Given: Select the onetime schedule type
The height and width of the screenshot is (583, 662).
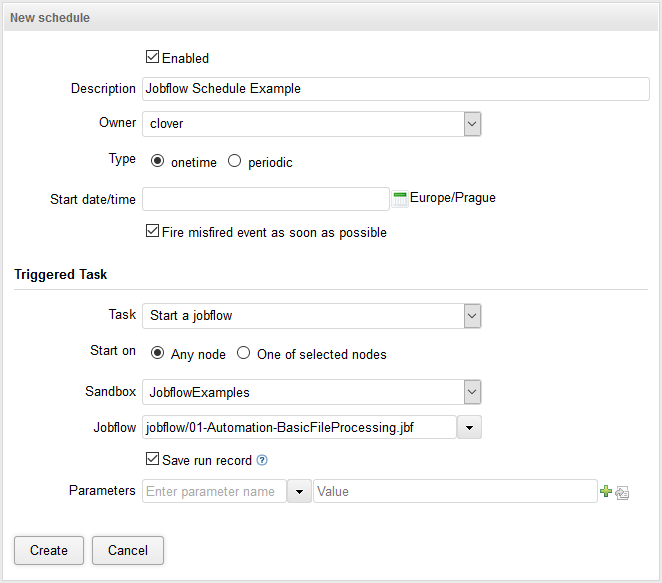Looking at the screenshot, I should pyautogui.click(x=158, y=161).
